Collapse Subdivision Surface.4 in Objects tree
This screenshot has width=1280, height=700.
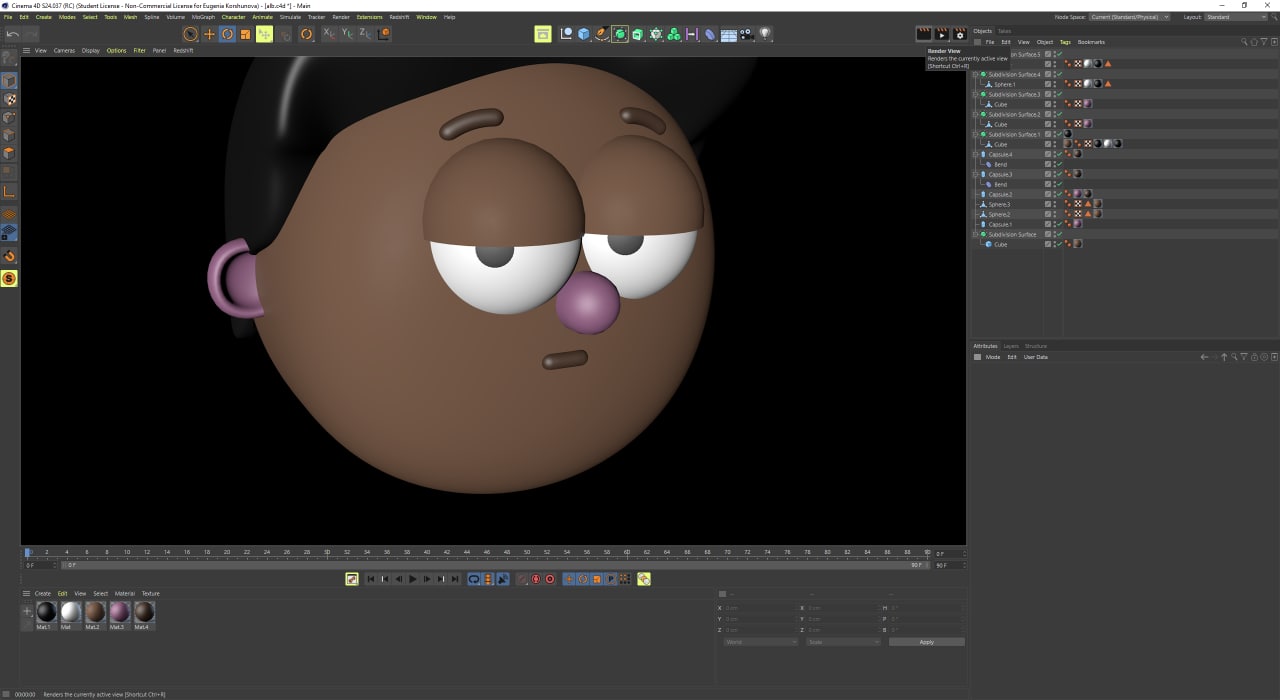[x=975, y=75]
